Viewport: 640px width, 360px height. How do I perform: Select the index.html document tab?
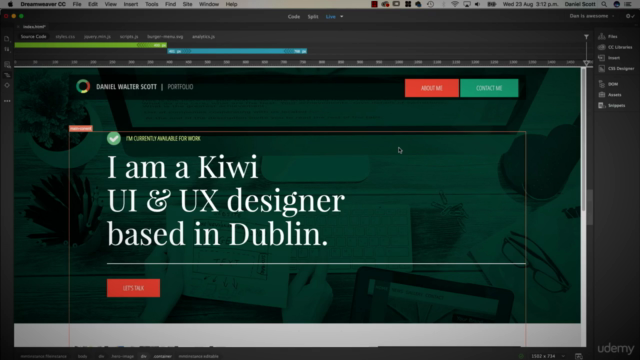(34, 27)
